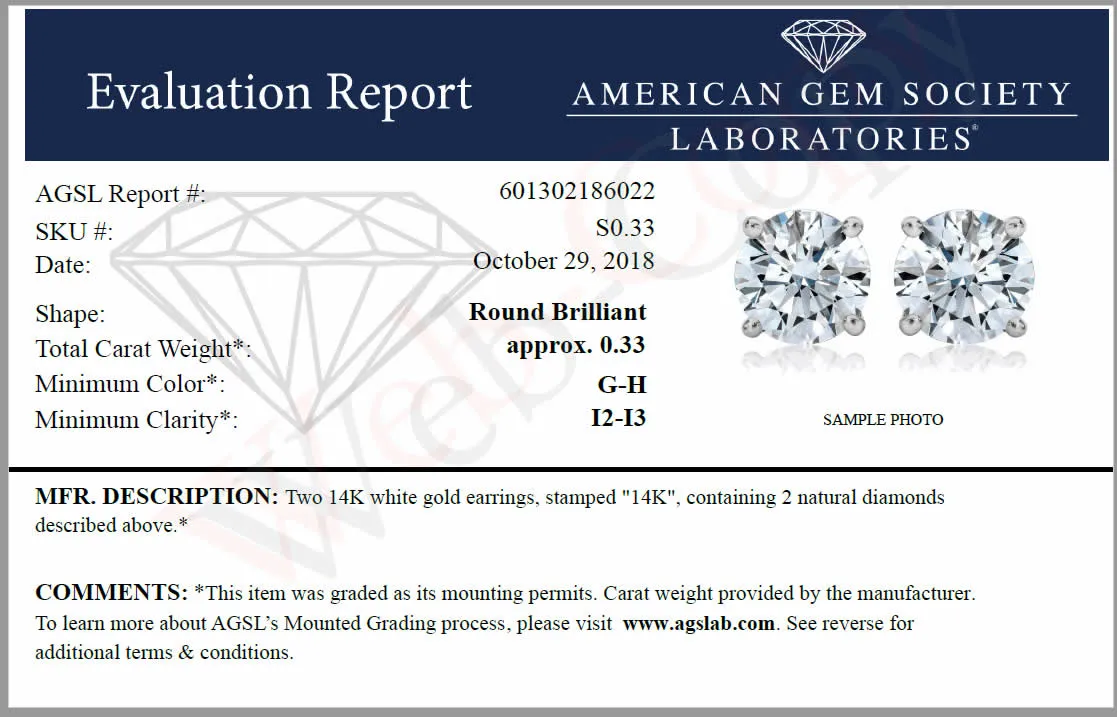This screenshot has width=1117, height=717.
Task: Click the I2-I3 minimum clarity value
Action: [618, 418]
